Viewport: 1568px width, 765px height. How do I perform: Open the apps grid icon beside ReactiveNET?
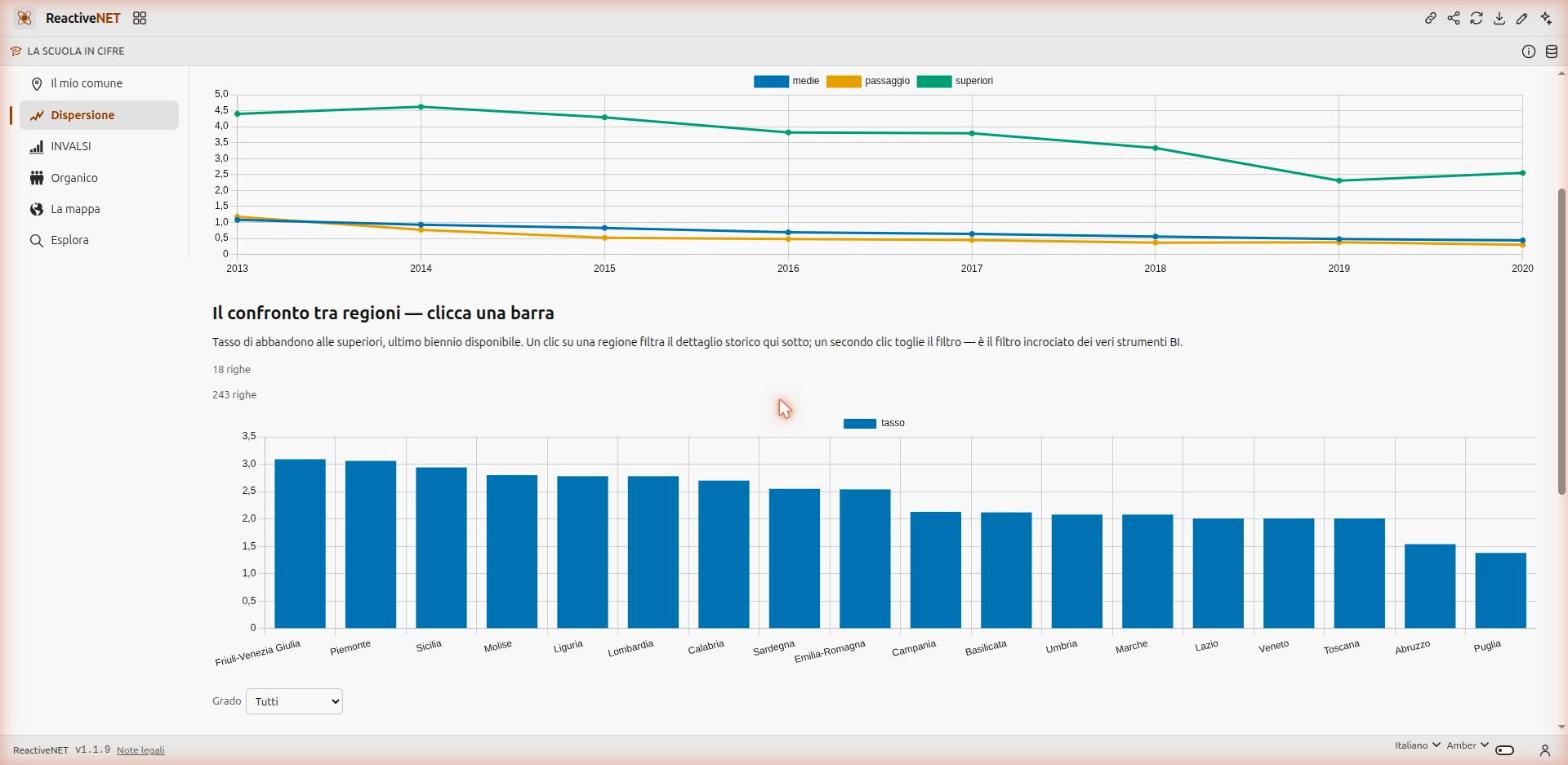[140, 18]
